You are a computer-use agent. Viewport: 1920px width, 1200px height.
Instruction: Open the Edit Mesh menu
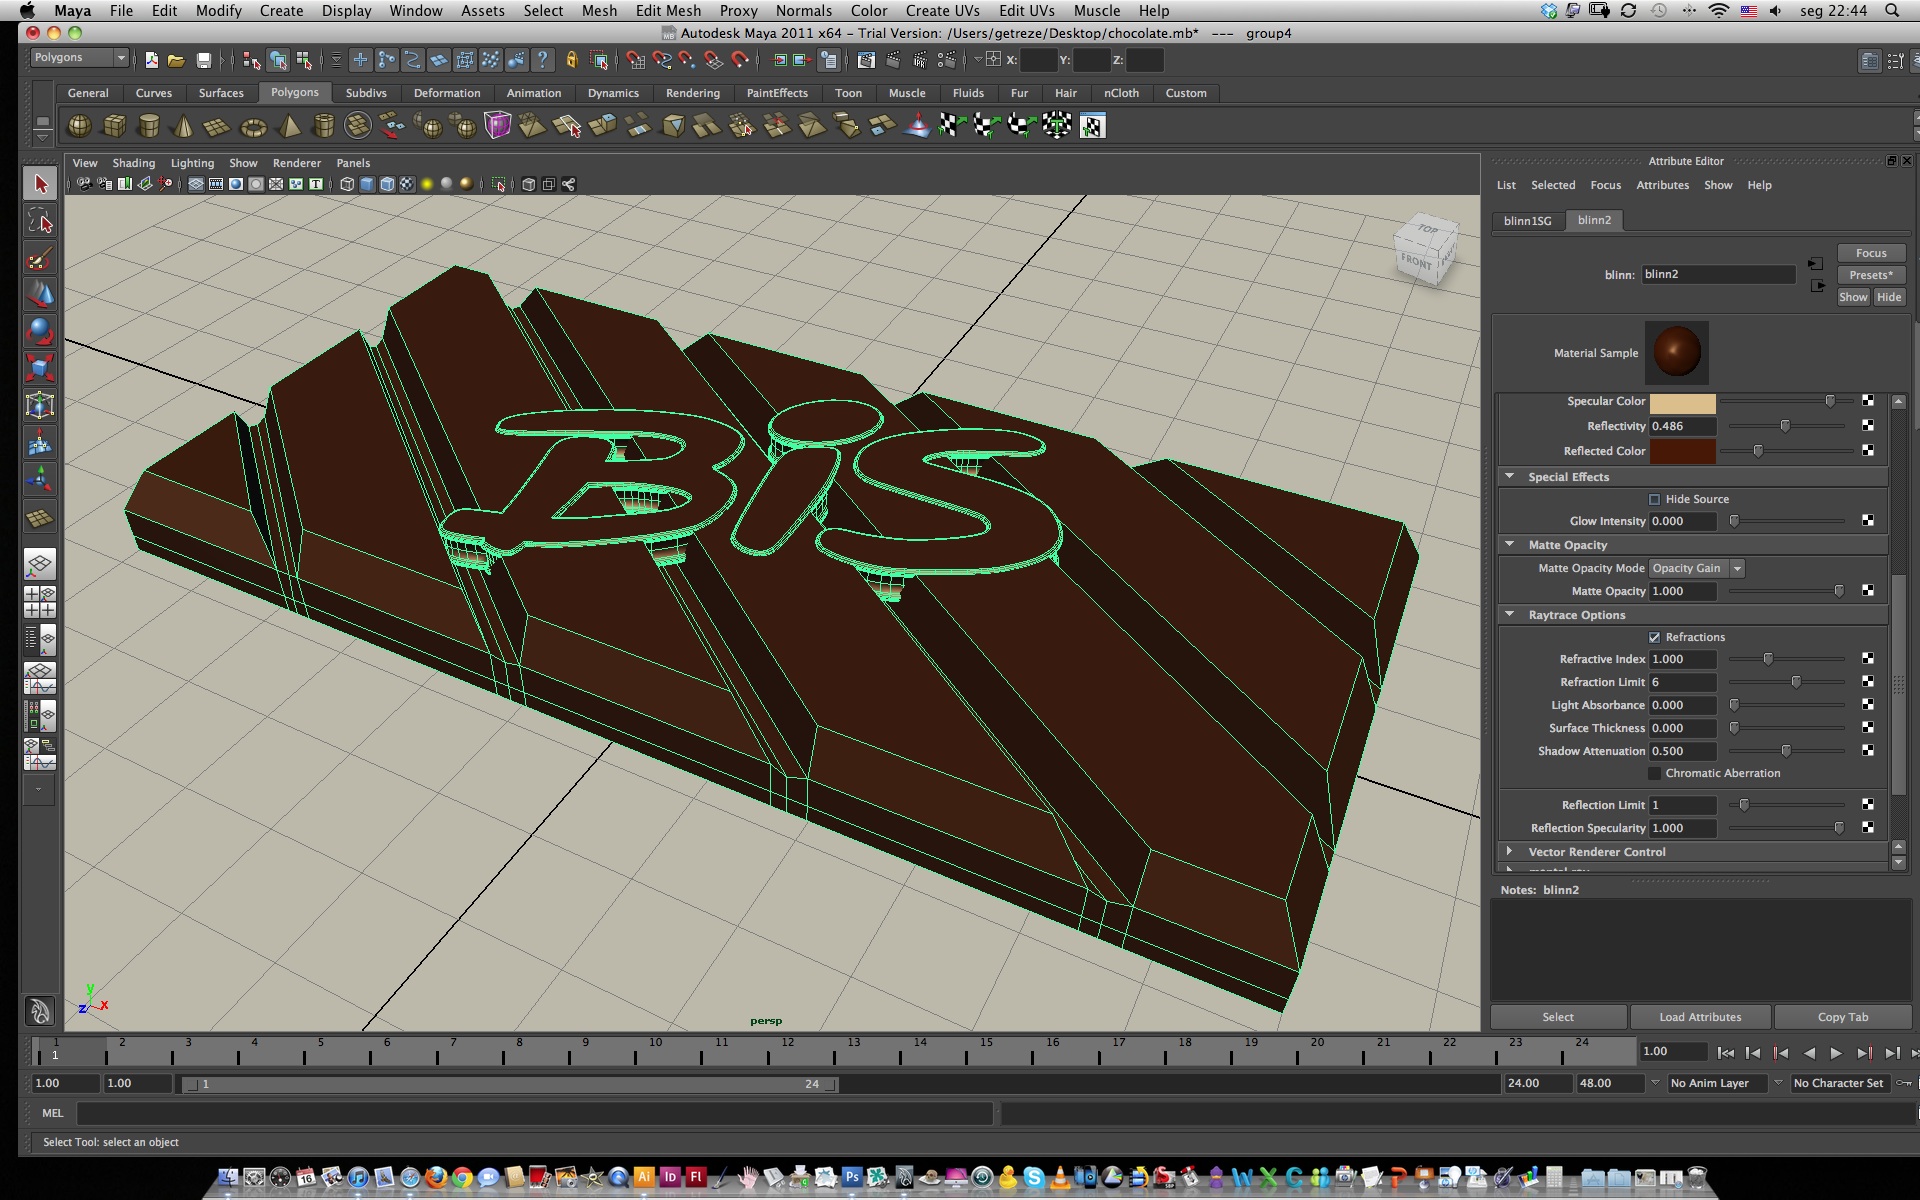click(x=668, y=11)
